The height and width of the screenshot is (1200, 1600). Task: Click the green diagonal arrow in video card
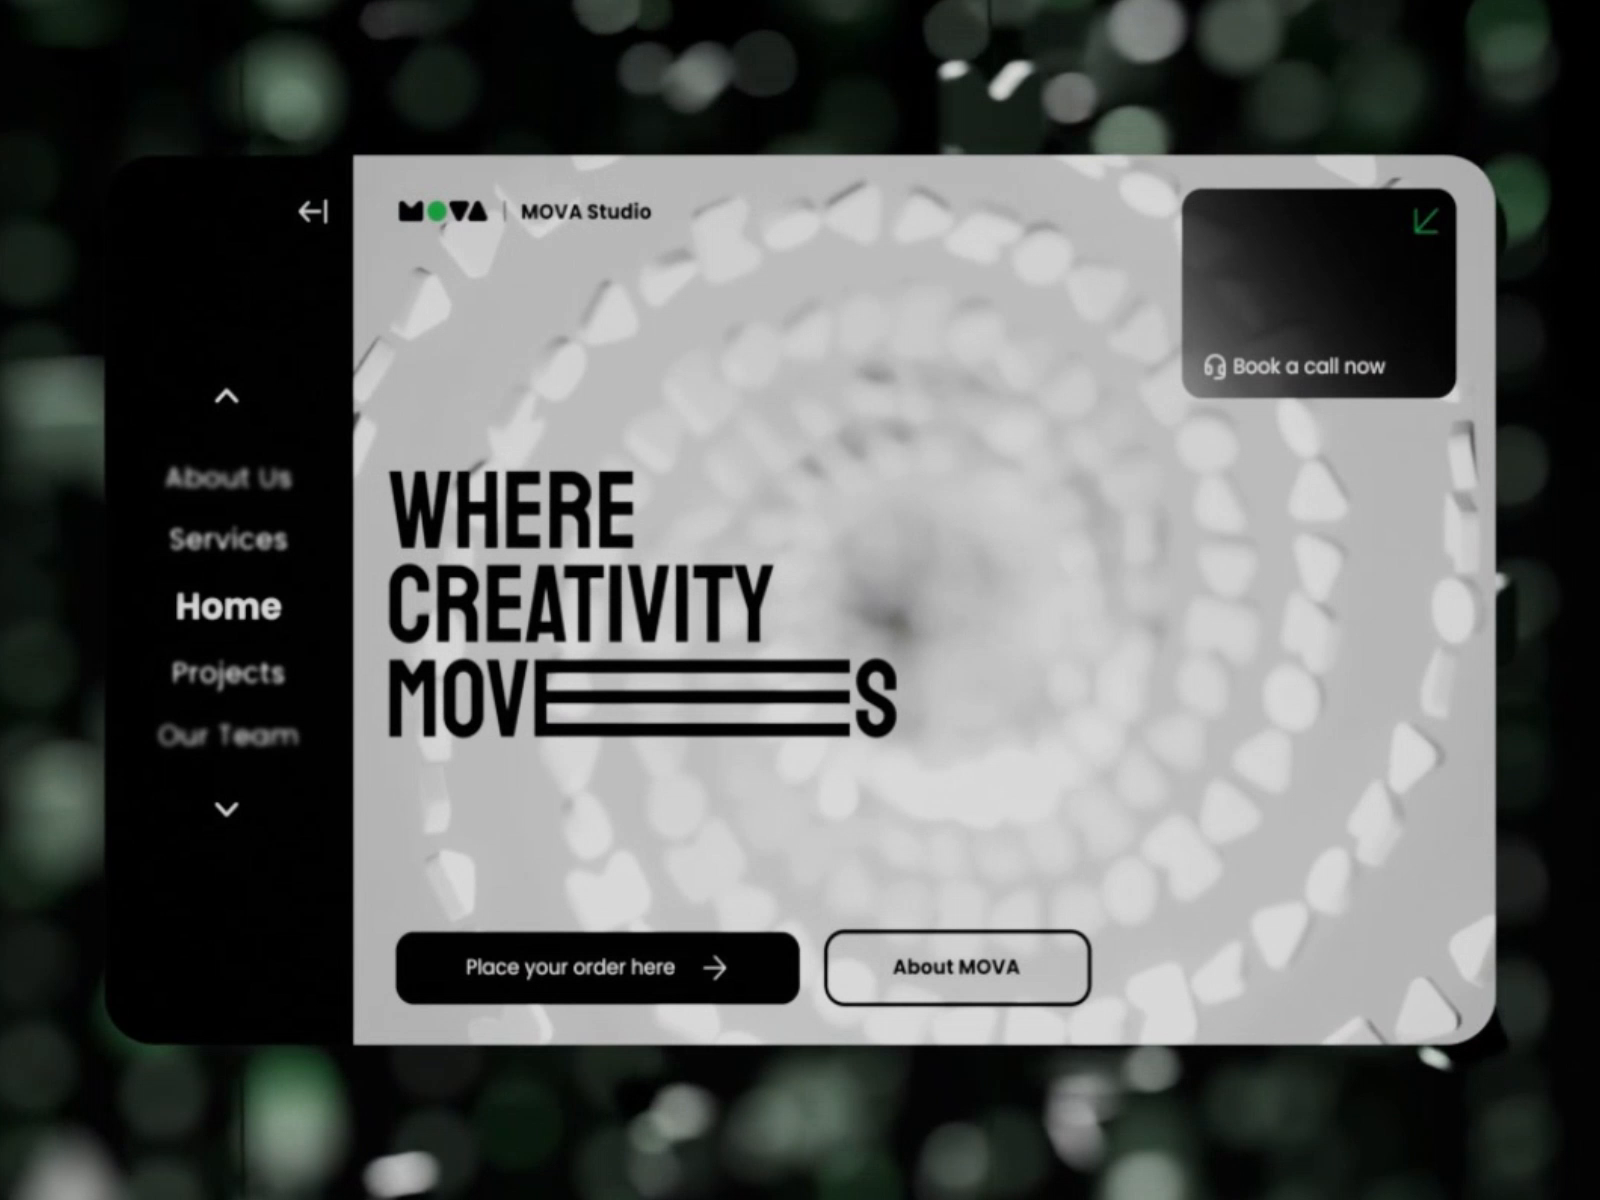click(1427, 220)
